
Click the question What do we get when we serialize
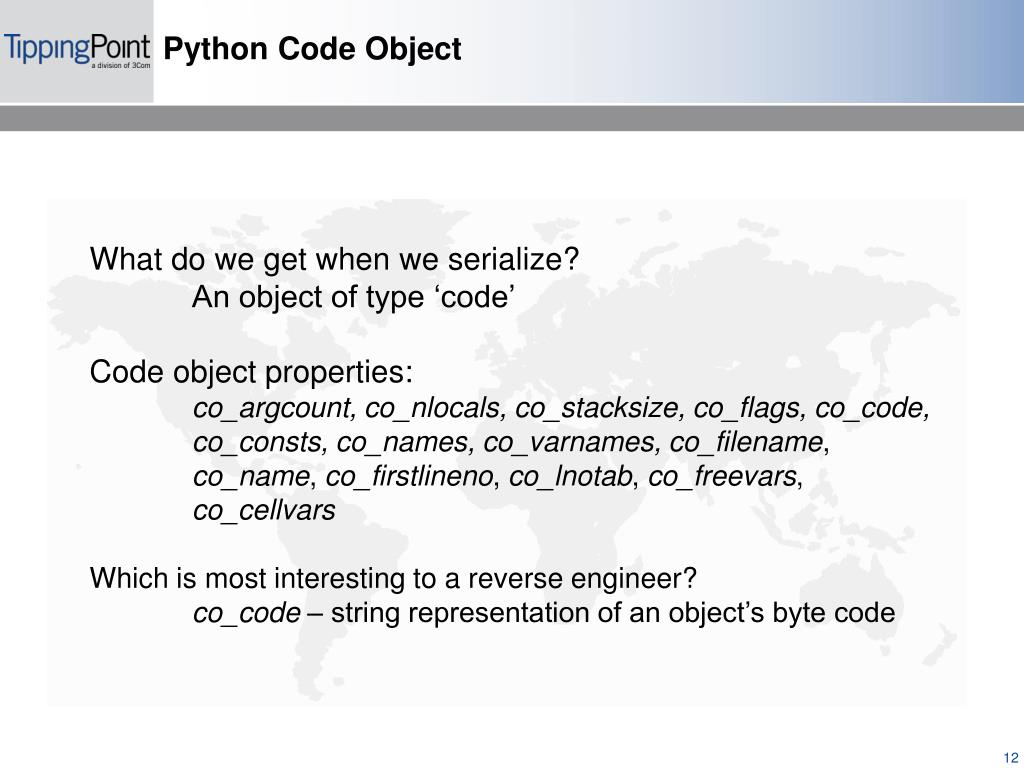click(x=334, y=259)
